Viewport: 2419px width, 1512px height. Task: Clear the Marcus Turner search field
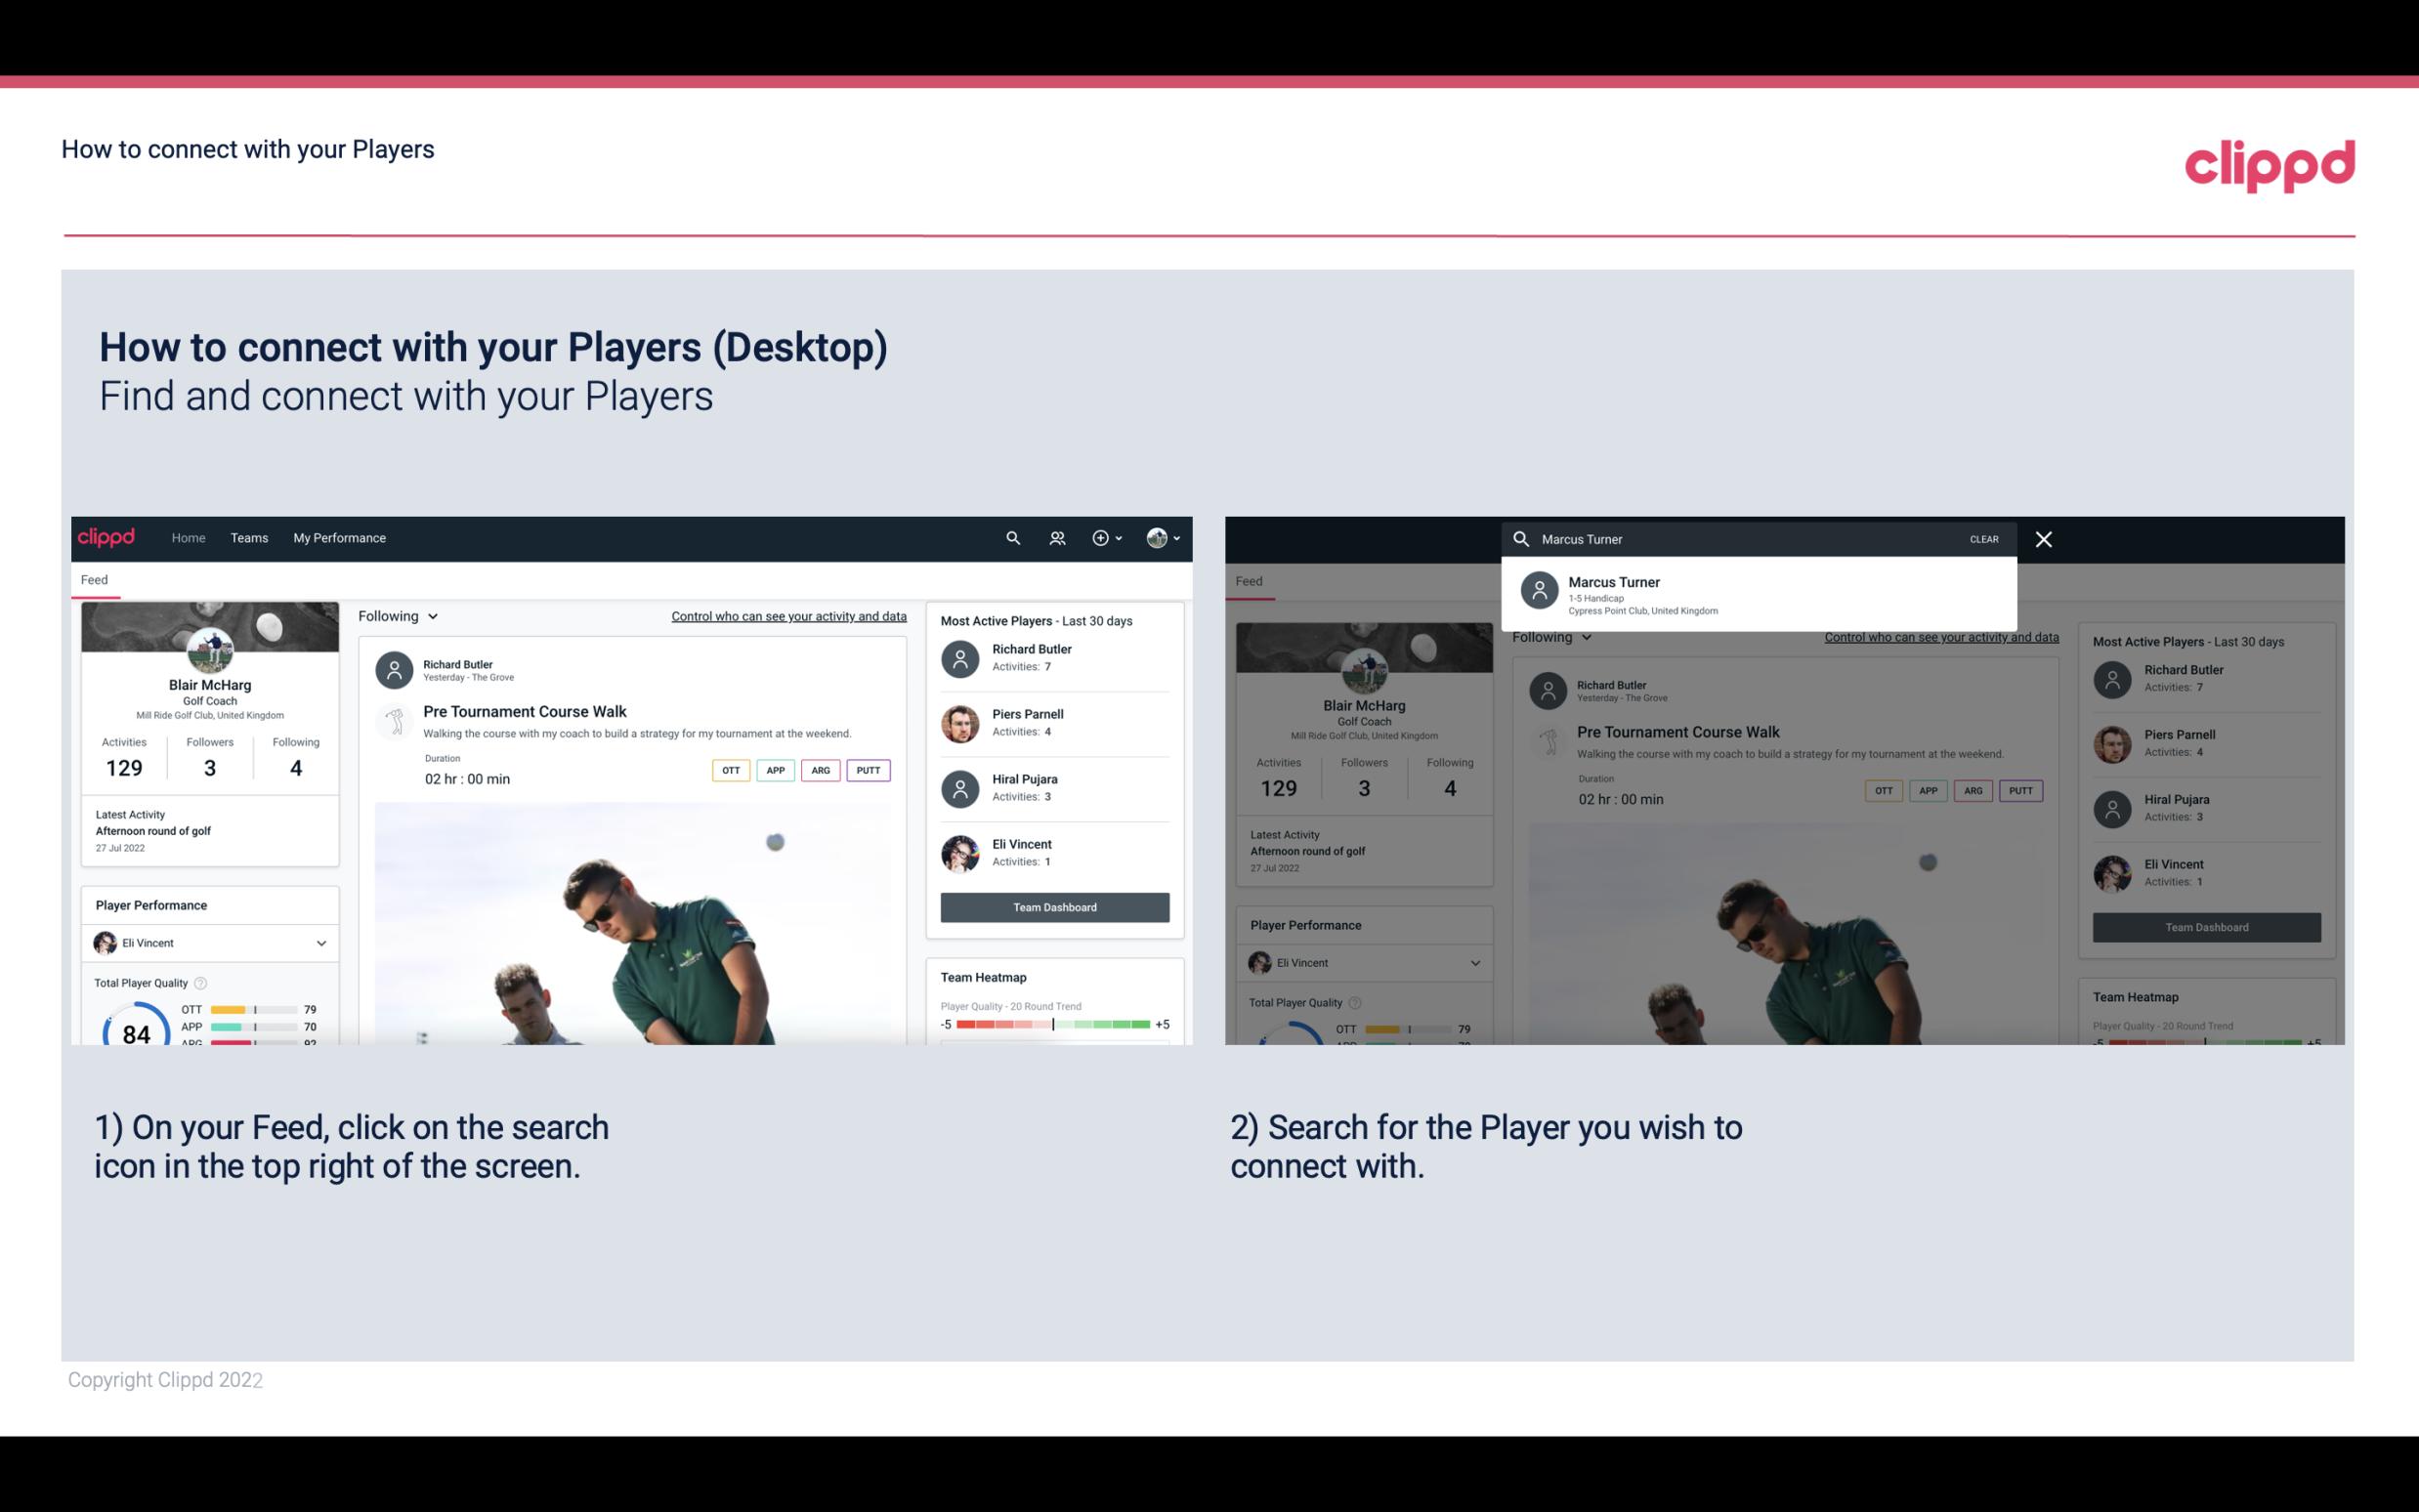1983,538
